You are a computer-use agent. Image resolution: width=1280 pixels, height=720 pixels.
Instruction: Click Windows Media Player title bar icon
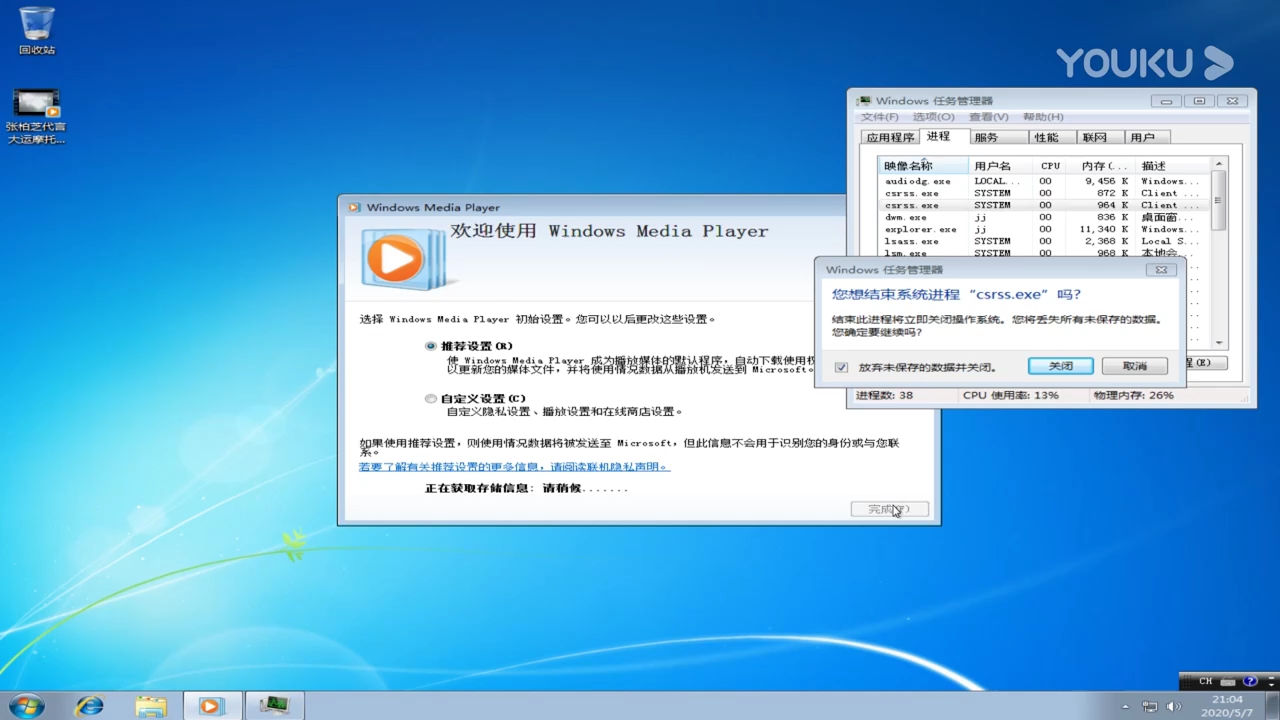coord(354,207)
